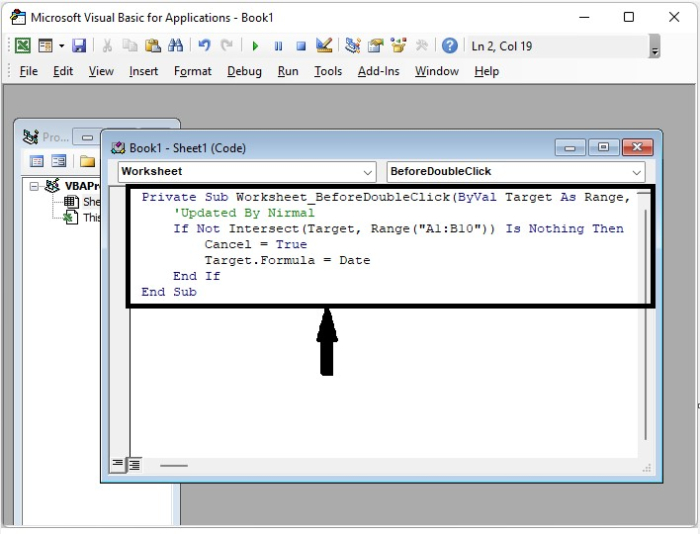Viewport: 700px width, 534px height.
Task: Close the Sheet1 code window
Action: (638, 147)
